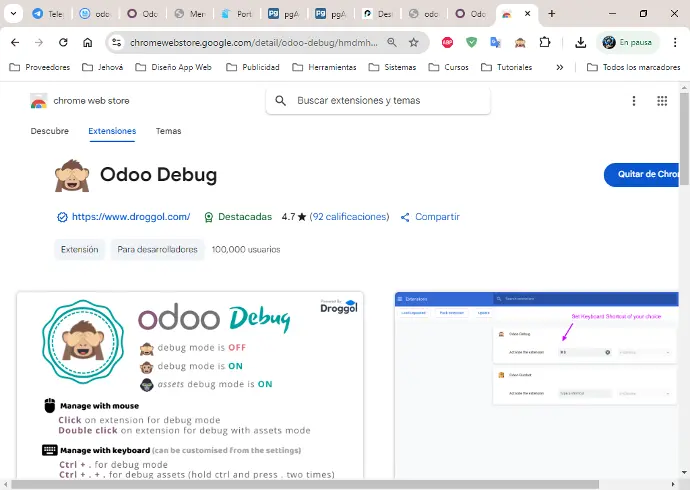Screen dimensions: 690x490
Task: Open Chrome three-dot menu
Action: pos(675,42)
